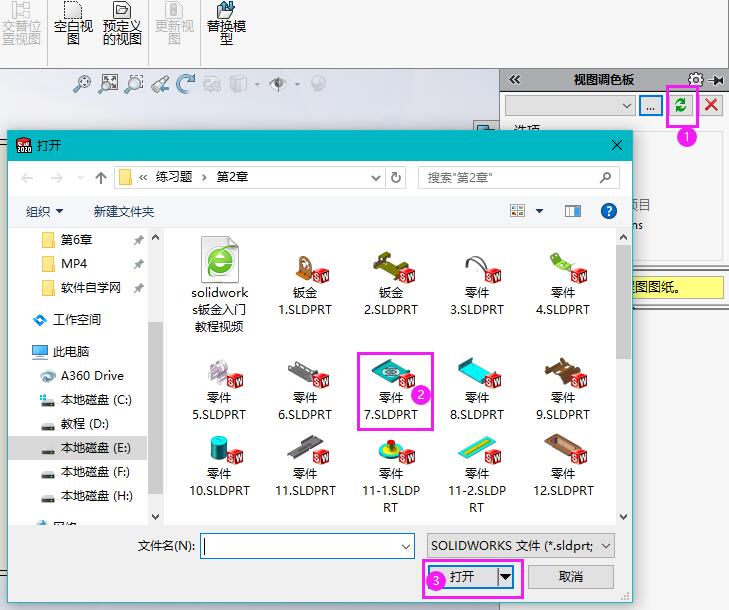Click the red X clear button in View Palette
This screenshot has width=729, height=610.
(x=711, y=105)
